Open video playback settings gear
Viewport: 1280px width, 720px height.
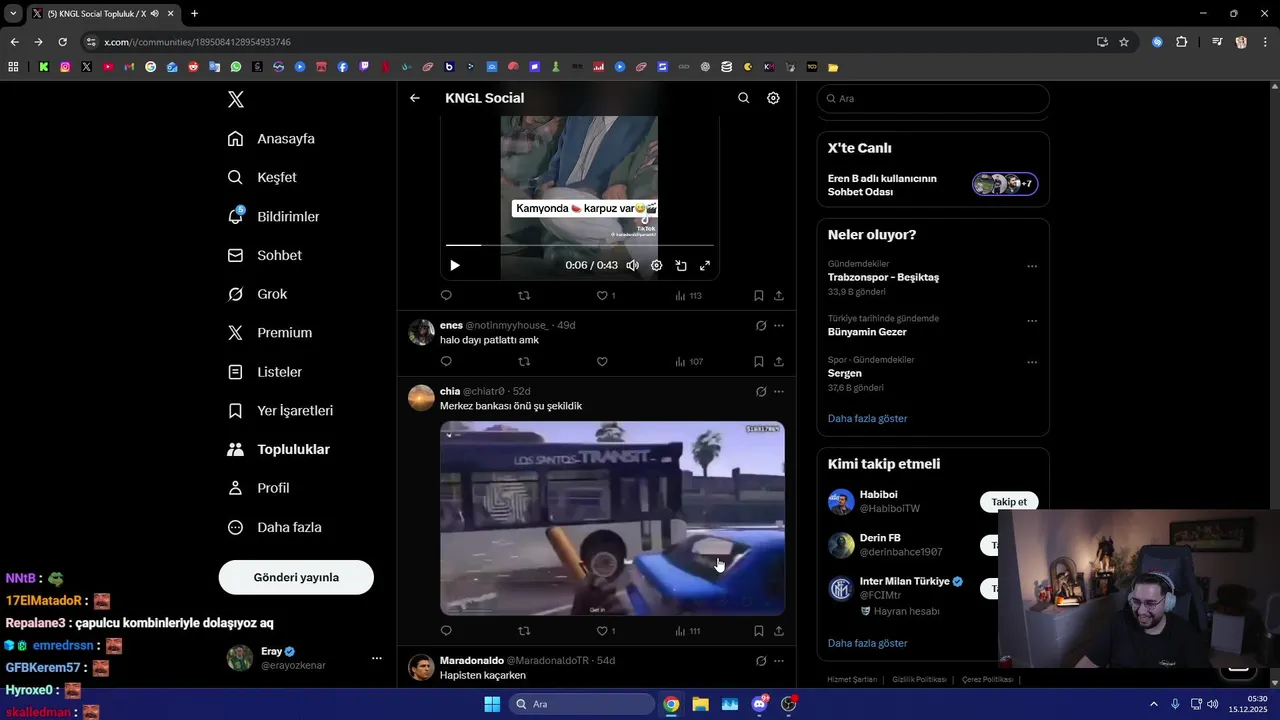point(656,265)
